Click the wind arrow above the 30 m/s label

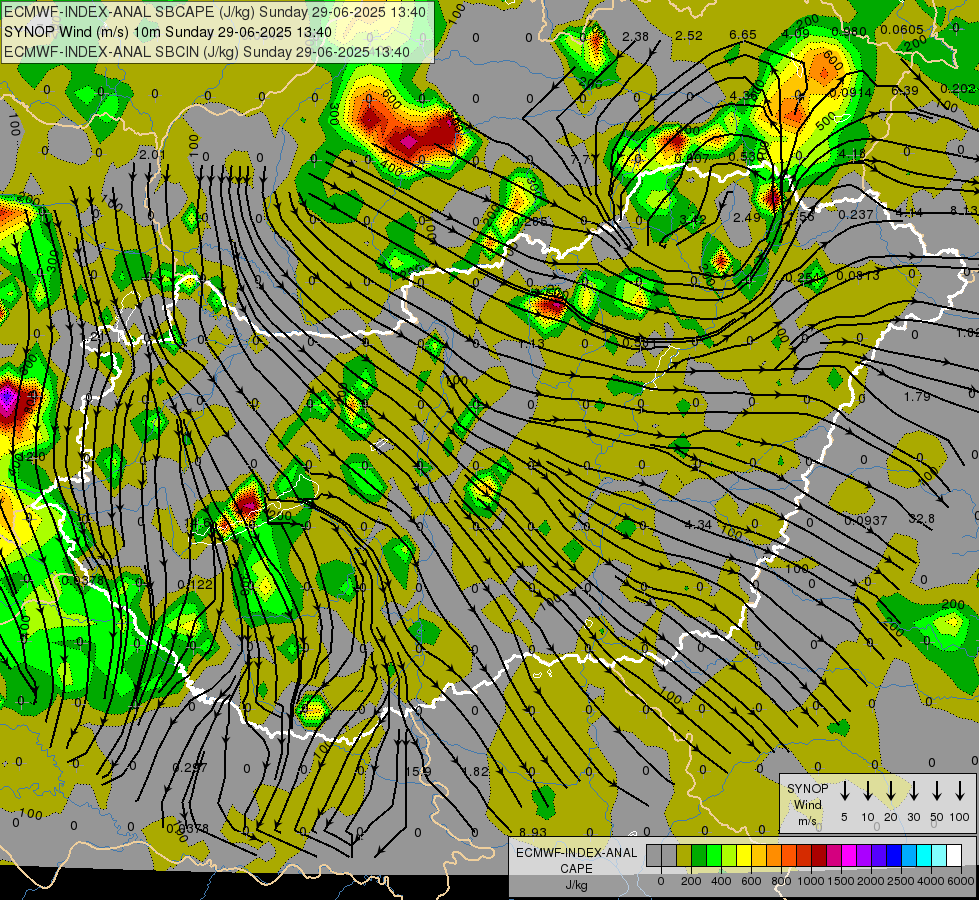[x=914, y=791]
